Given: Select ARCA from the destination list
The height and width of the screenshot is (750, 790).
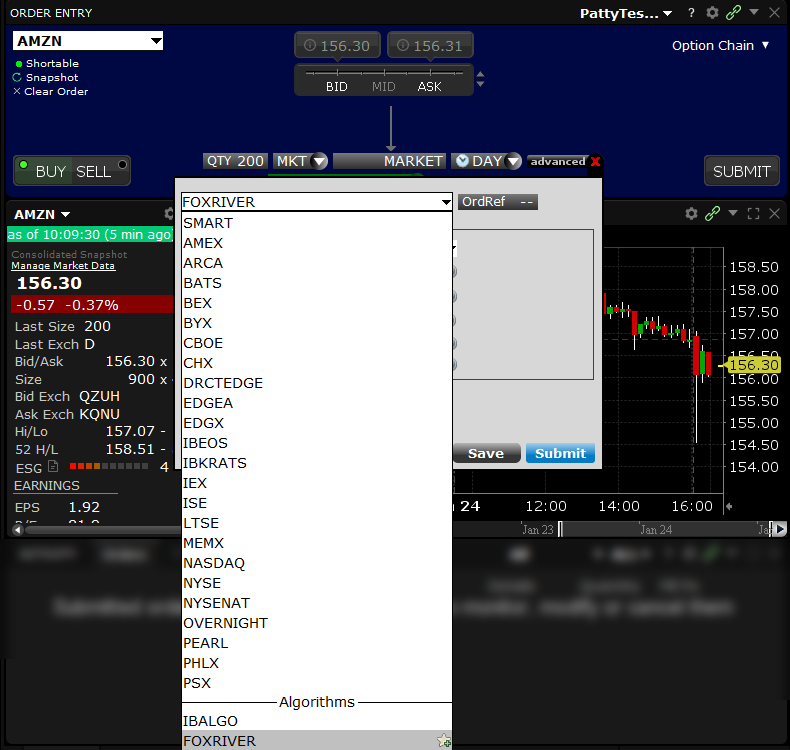Looking at the screenshot, I should 316,263.
